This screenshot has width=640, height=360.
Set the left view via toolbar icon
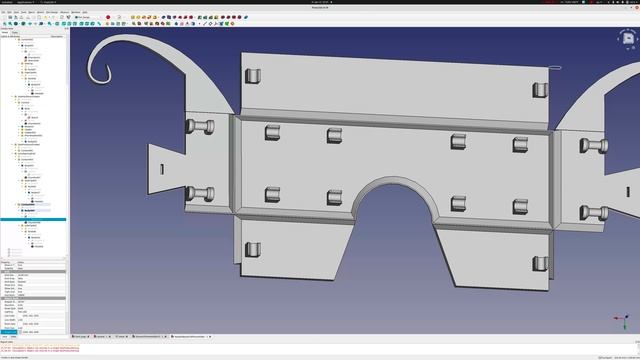pos(92,24)
